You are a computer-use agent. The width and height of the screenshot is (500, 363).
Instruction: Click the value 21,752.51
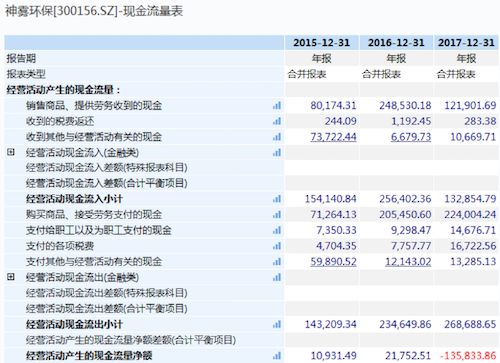[408, 356]
